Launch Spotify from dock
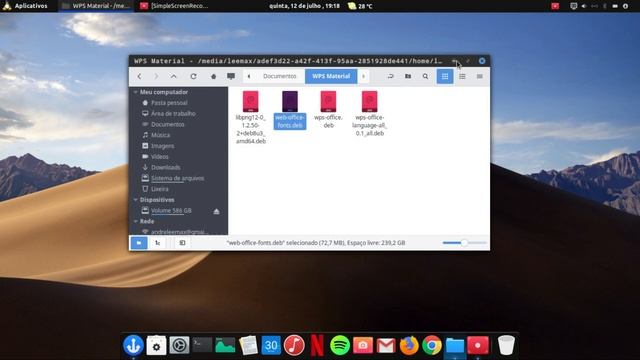Image resolution: width=640 pixels, height=360 pixels. coord(340,345)
